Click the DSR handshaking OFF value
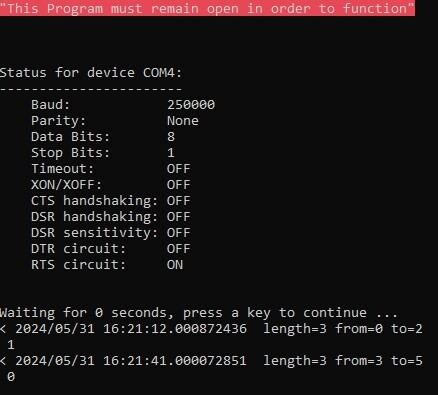438x395 pixels. click(x=179, y=217)
